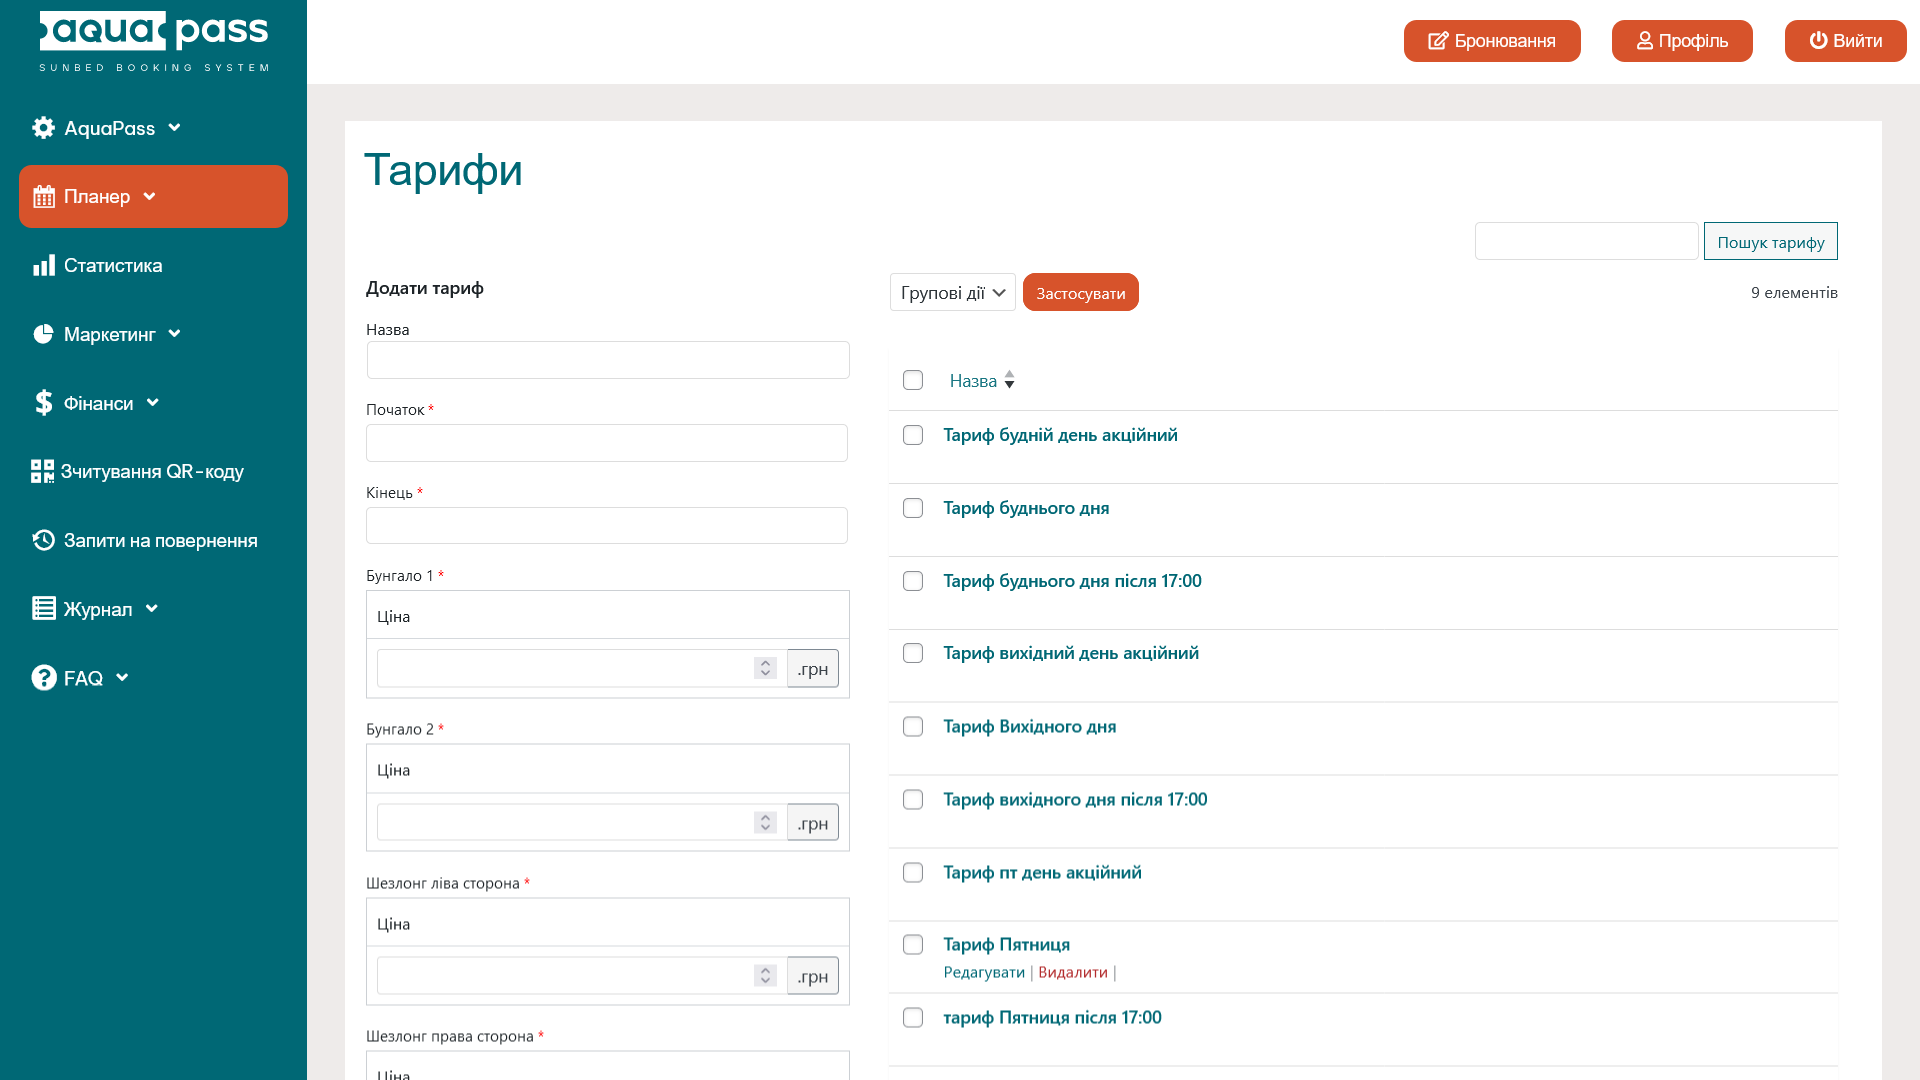Image resolution: width=1920 pixels, height=1080 pixels.
Task: Expand the Журнал menu chevron
Action: (152, 608)
